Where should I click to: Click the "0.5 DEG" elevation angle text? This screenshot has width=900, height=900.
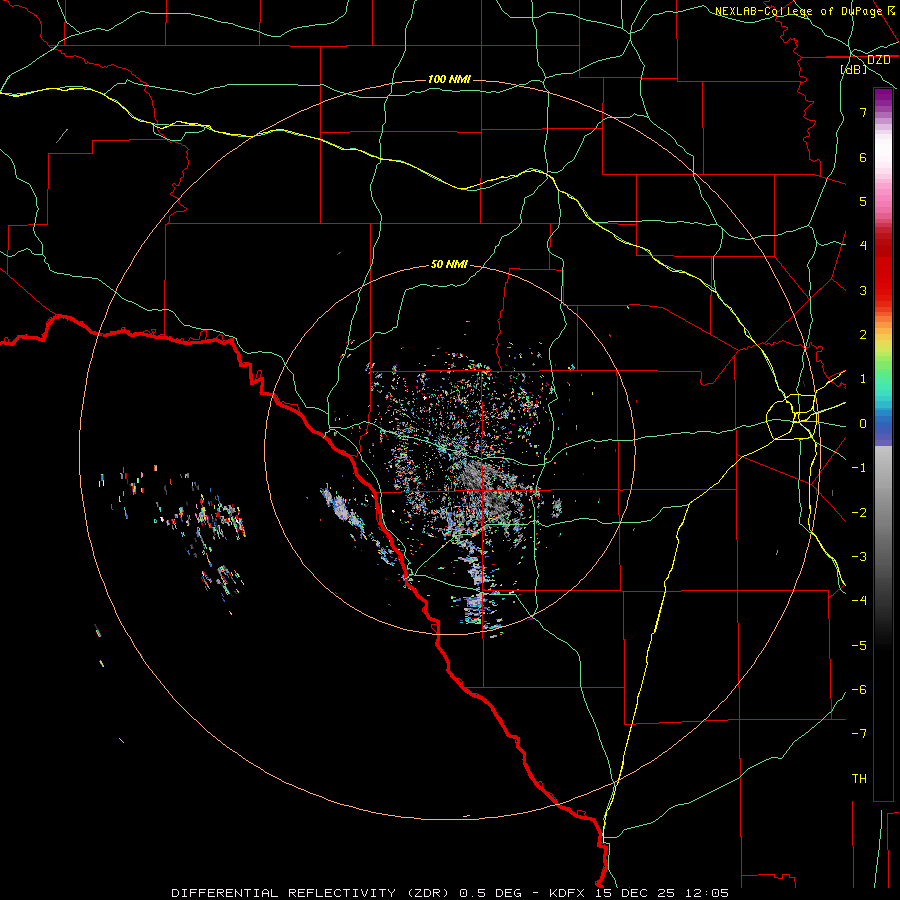pos(490,893)
